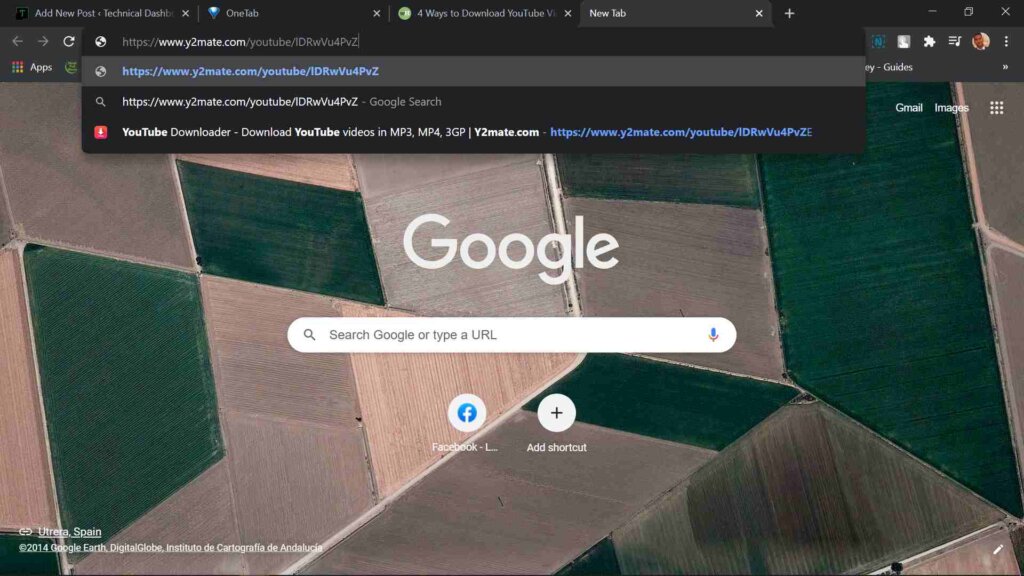The image size is (1024, 576).
Task: Customize this page with the pencil icon
Action: (x=998, y=550)
